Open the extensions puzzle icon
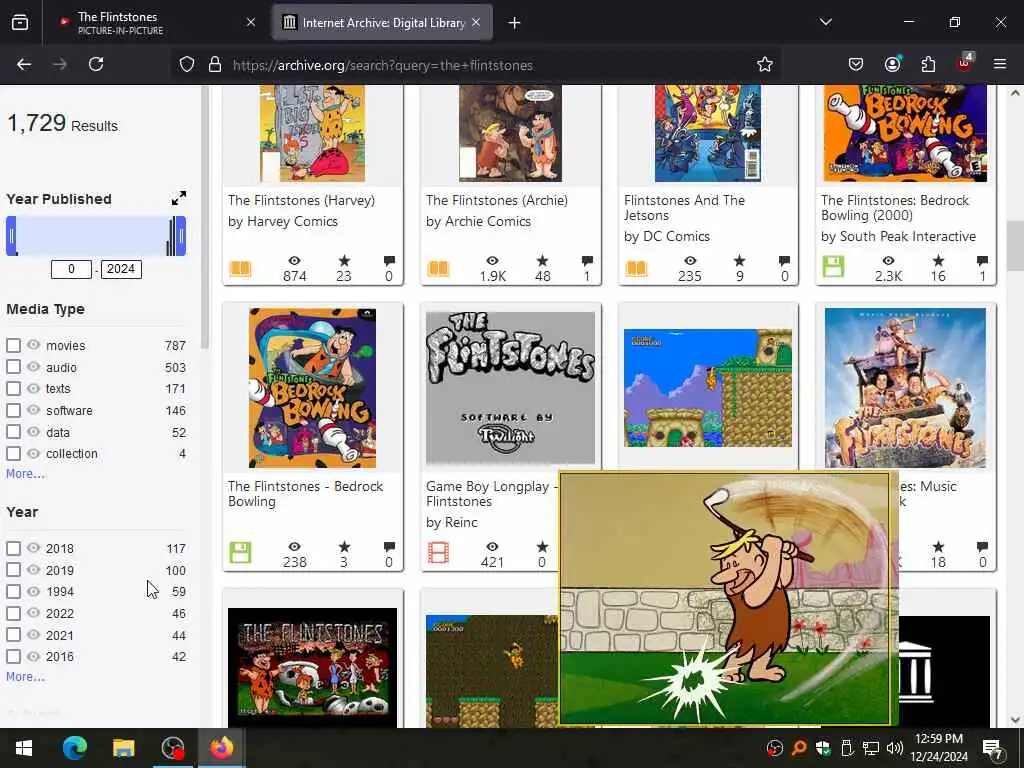1024x768 pixels. pos(928,64)
